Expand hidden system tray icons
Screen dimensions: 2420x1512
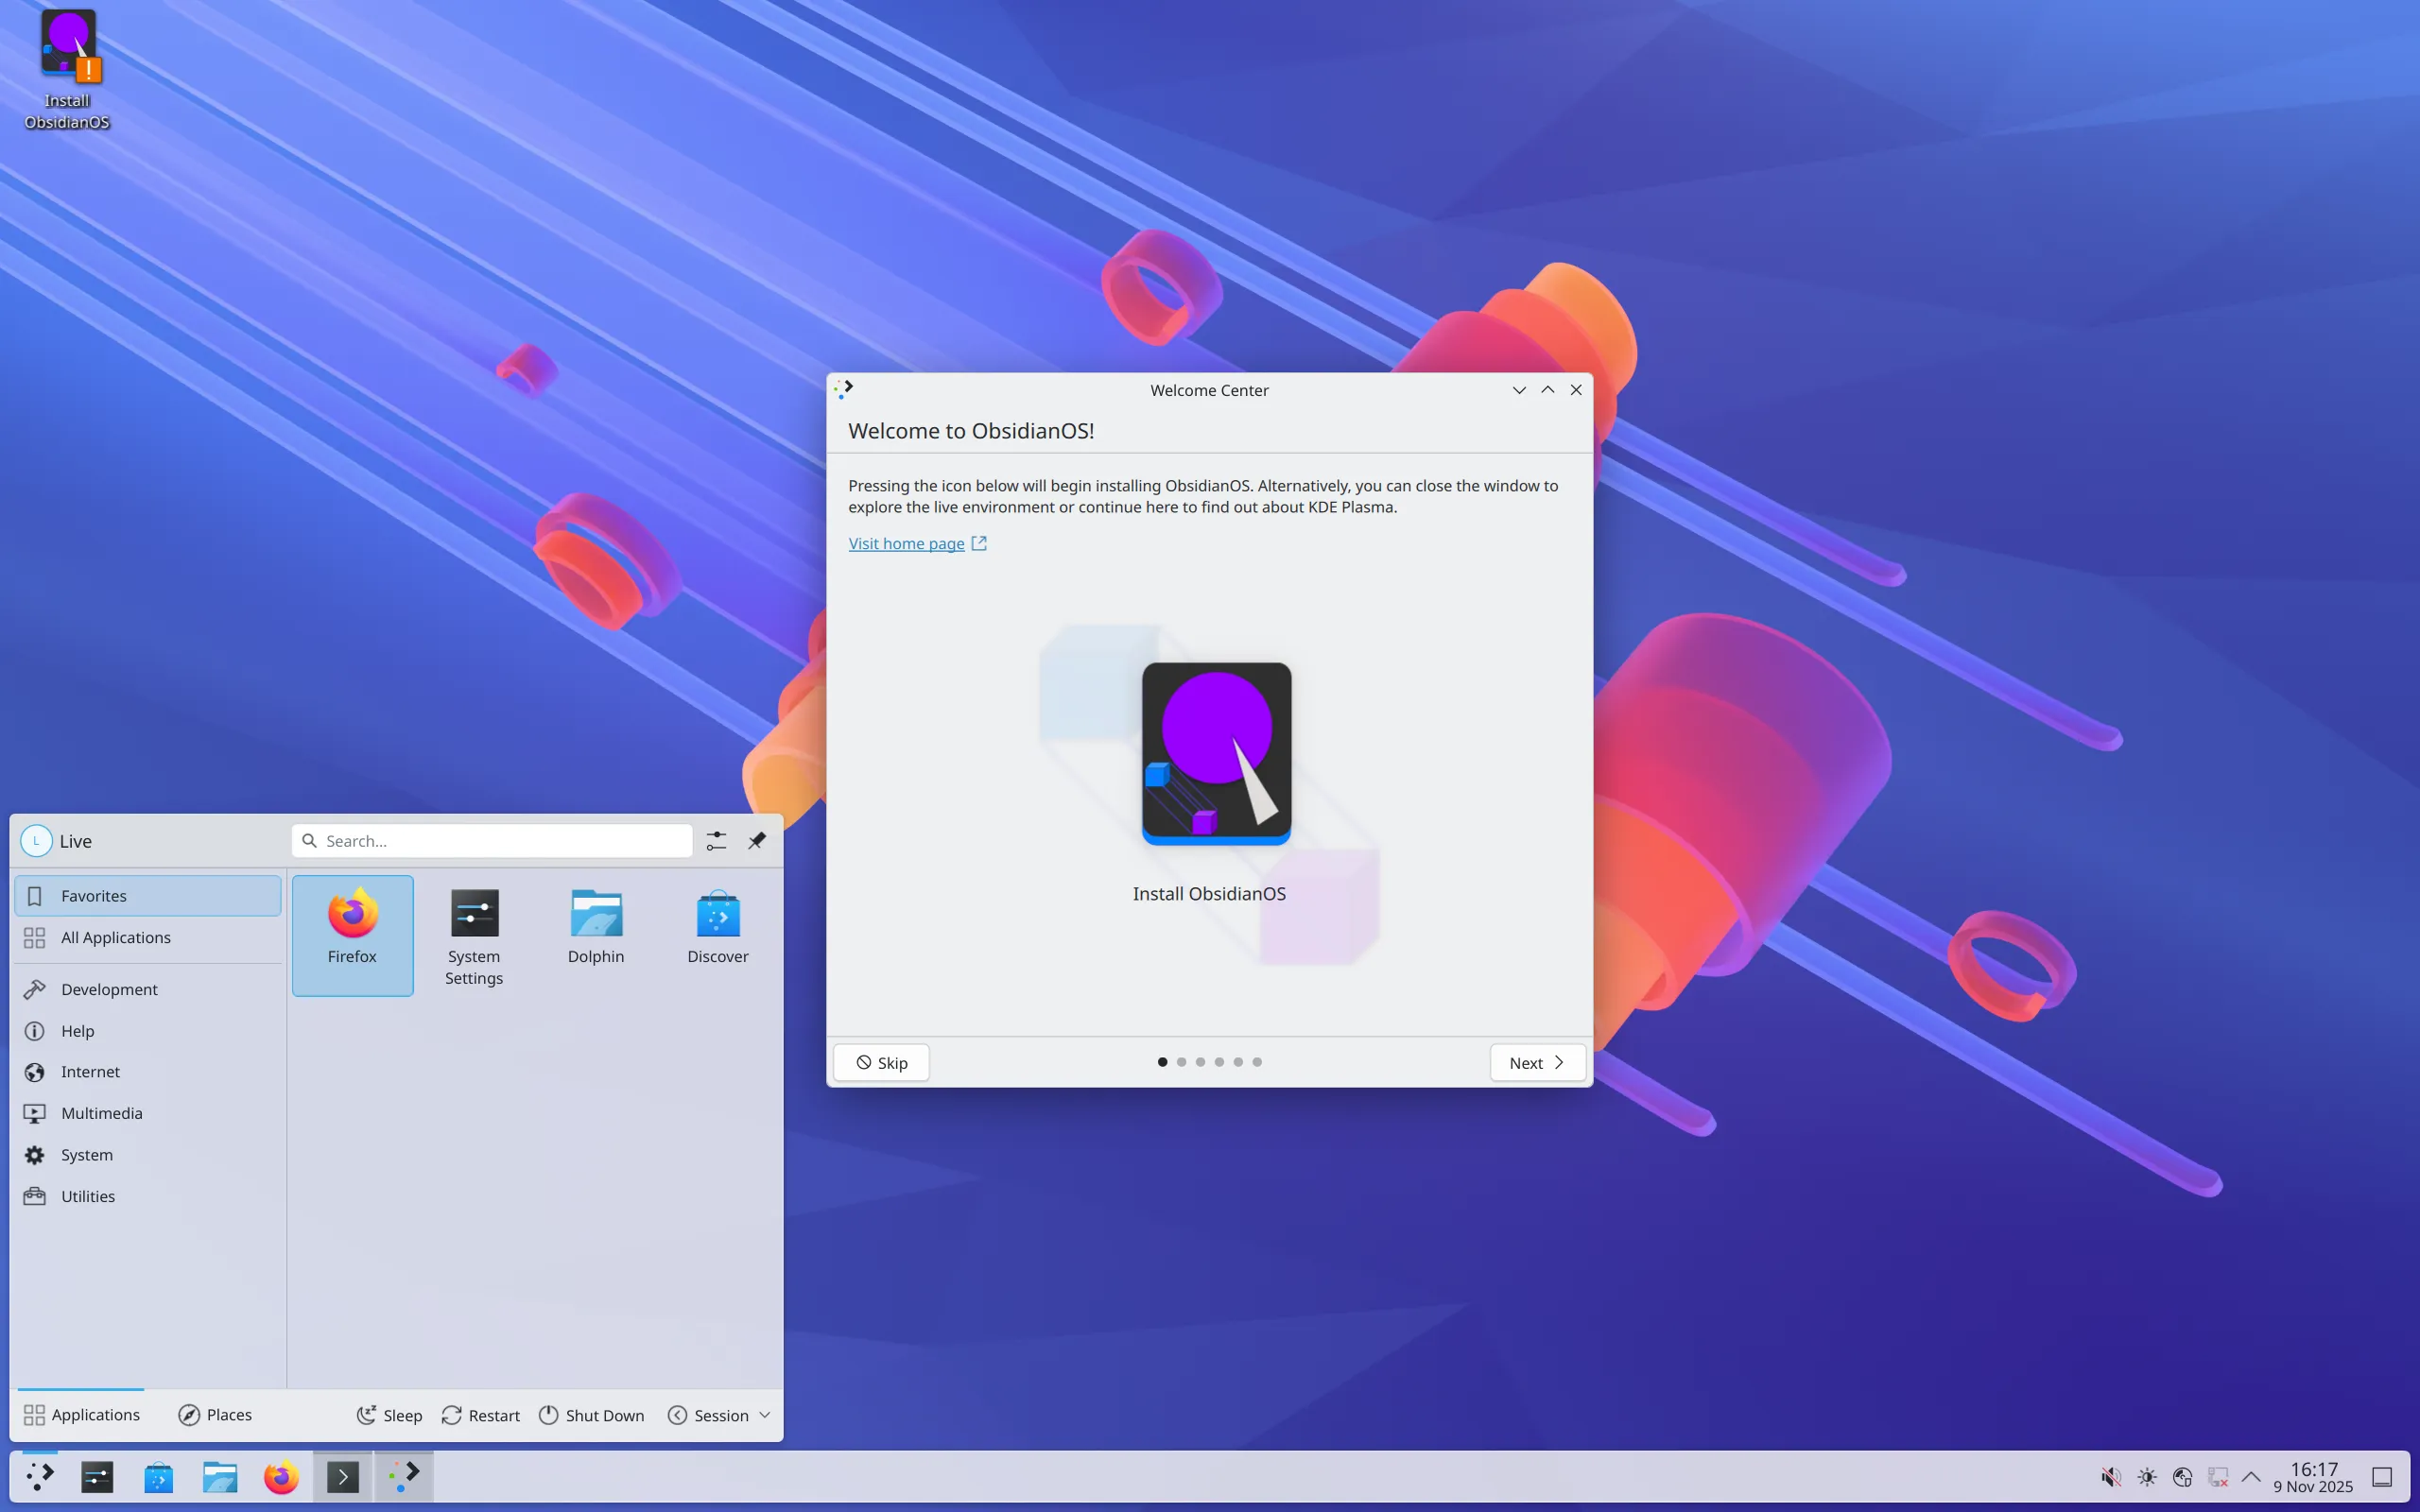pyautogui.click(x=2251, y=1476)
